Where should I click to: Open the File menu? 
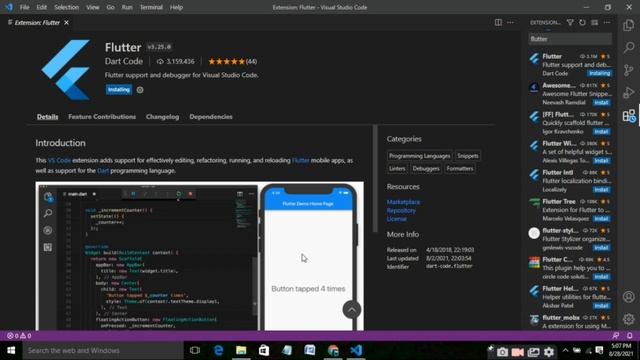[24, 7]
